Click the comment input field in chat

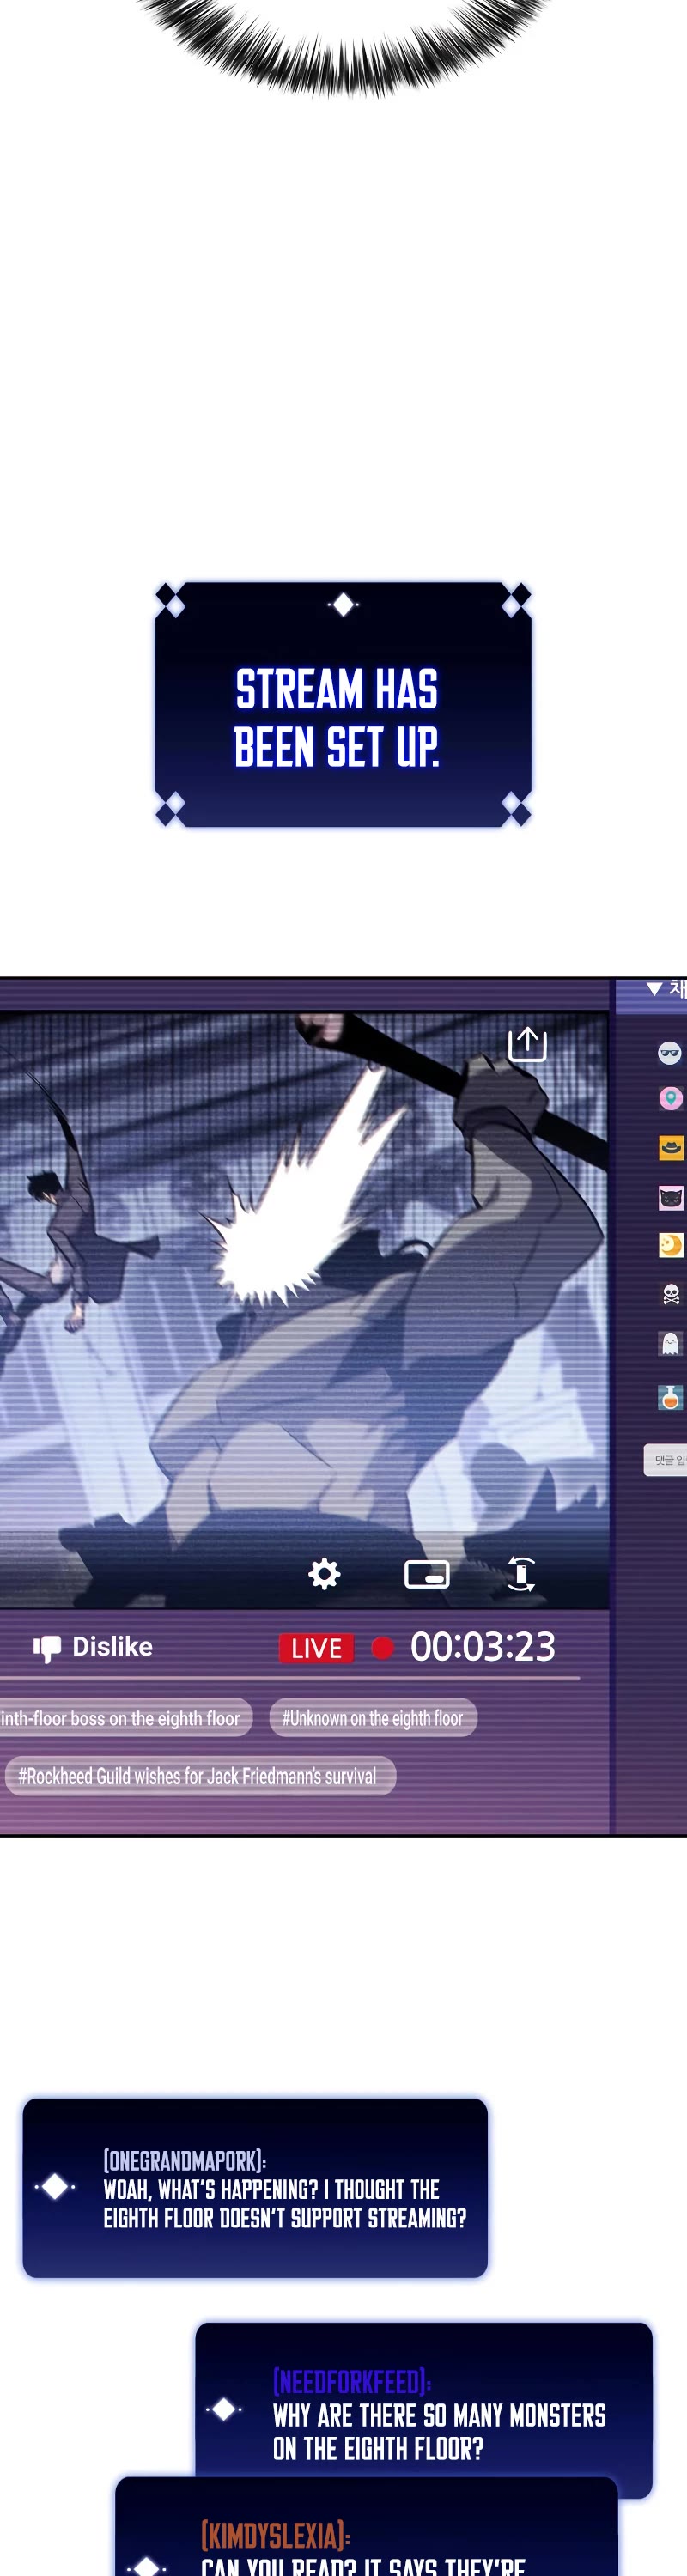665,1460
